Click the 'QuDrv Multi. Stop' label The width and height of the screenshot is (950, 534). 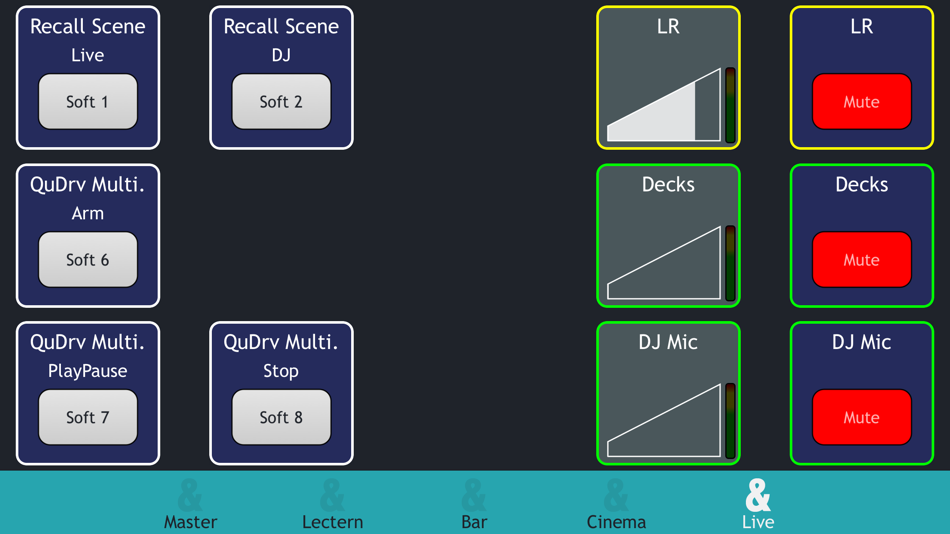point(281,356)
